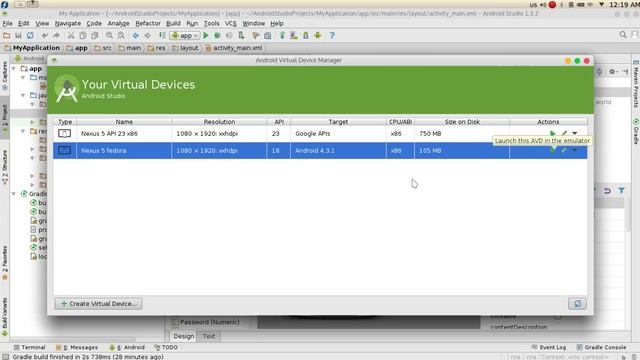
Task: Open more actions dropdown for Nexus 5 fedora
Action: tap(575, 151)
